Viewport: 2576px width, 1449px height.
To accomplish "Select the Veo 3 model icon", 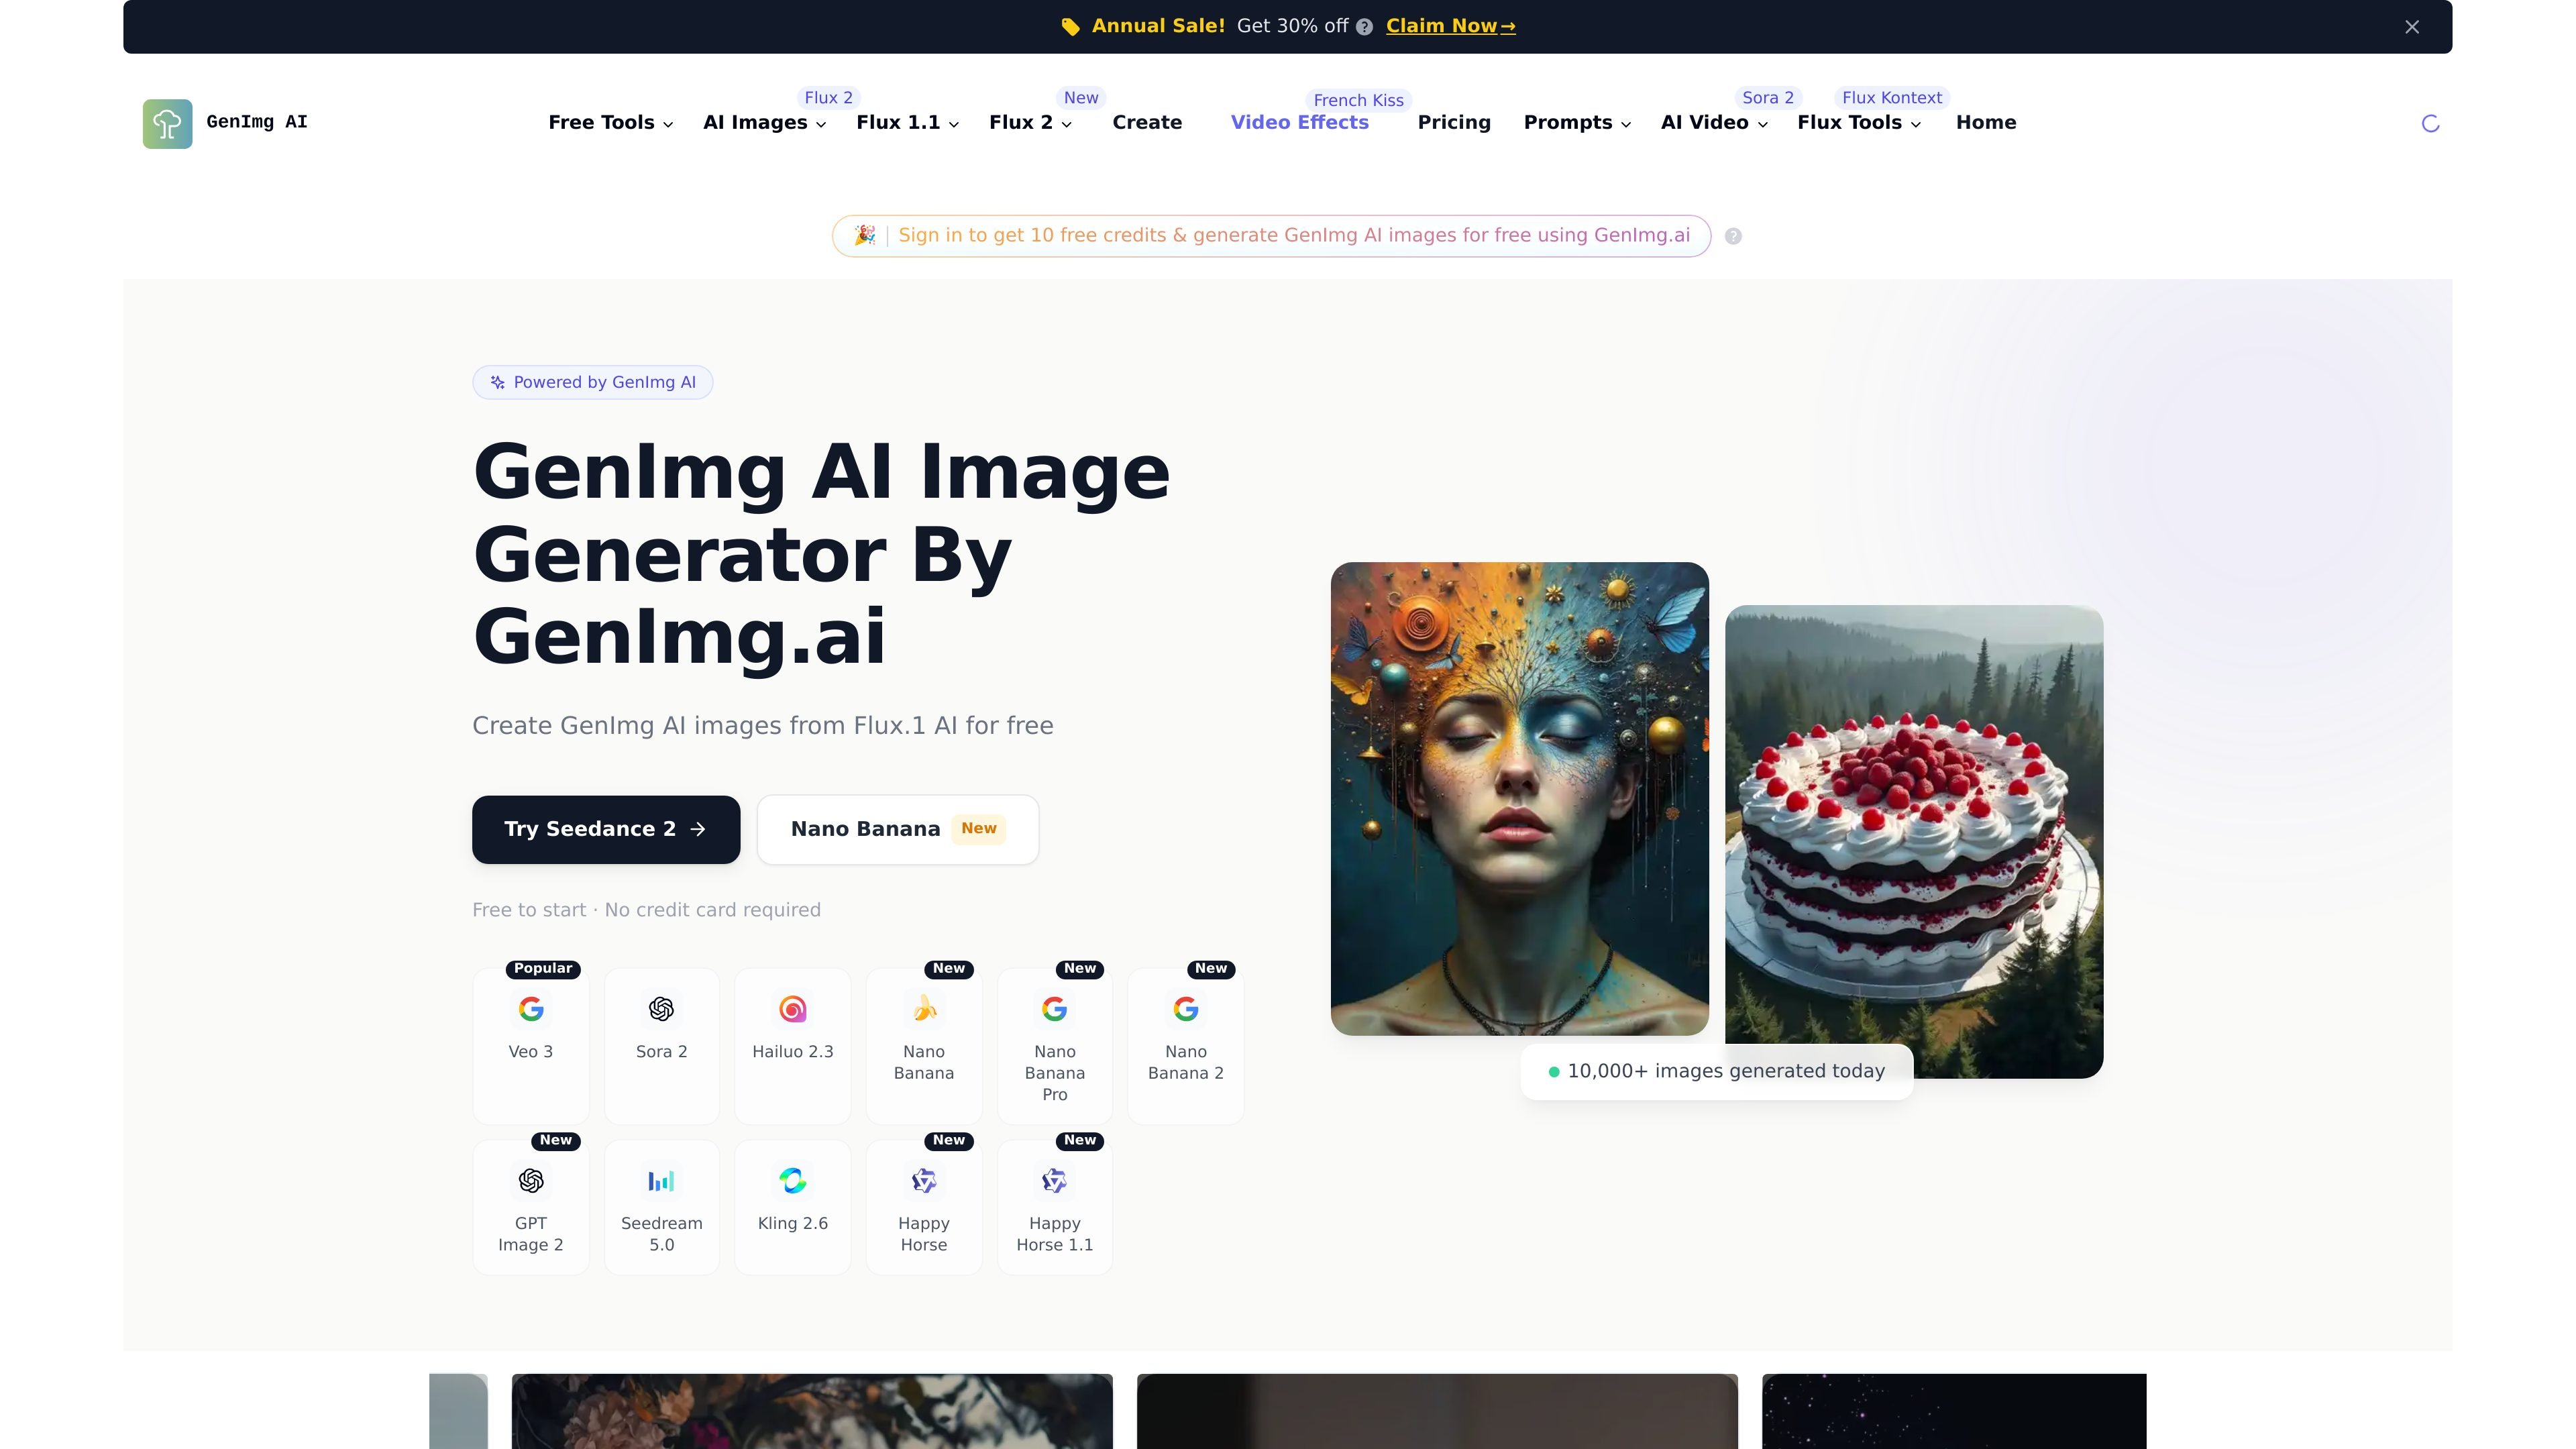I will pos(531,1009).
